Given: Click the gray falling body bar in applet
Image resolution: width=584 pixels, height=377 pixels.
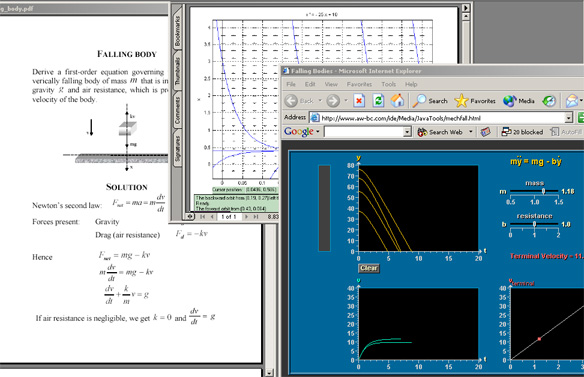Looking at the screenshot, I should coord(324,208).
